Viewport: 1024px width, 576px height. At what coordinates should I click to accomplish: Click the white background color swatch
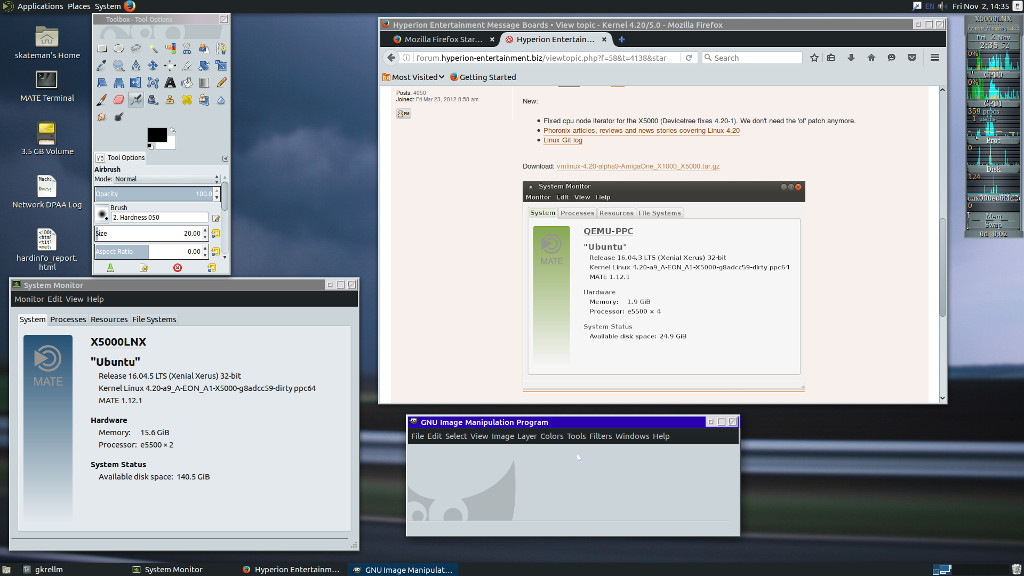(x=171, y=145)
